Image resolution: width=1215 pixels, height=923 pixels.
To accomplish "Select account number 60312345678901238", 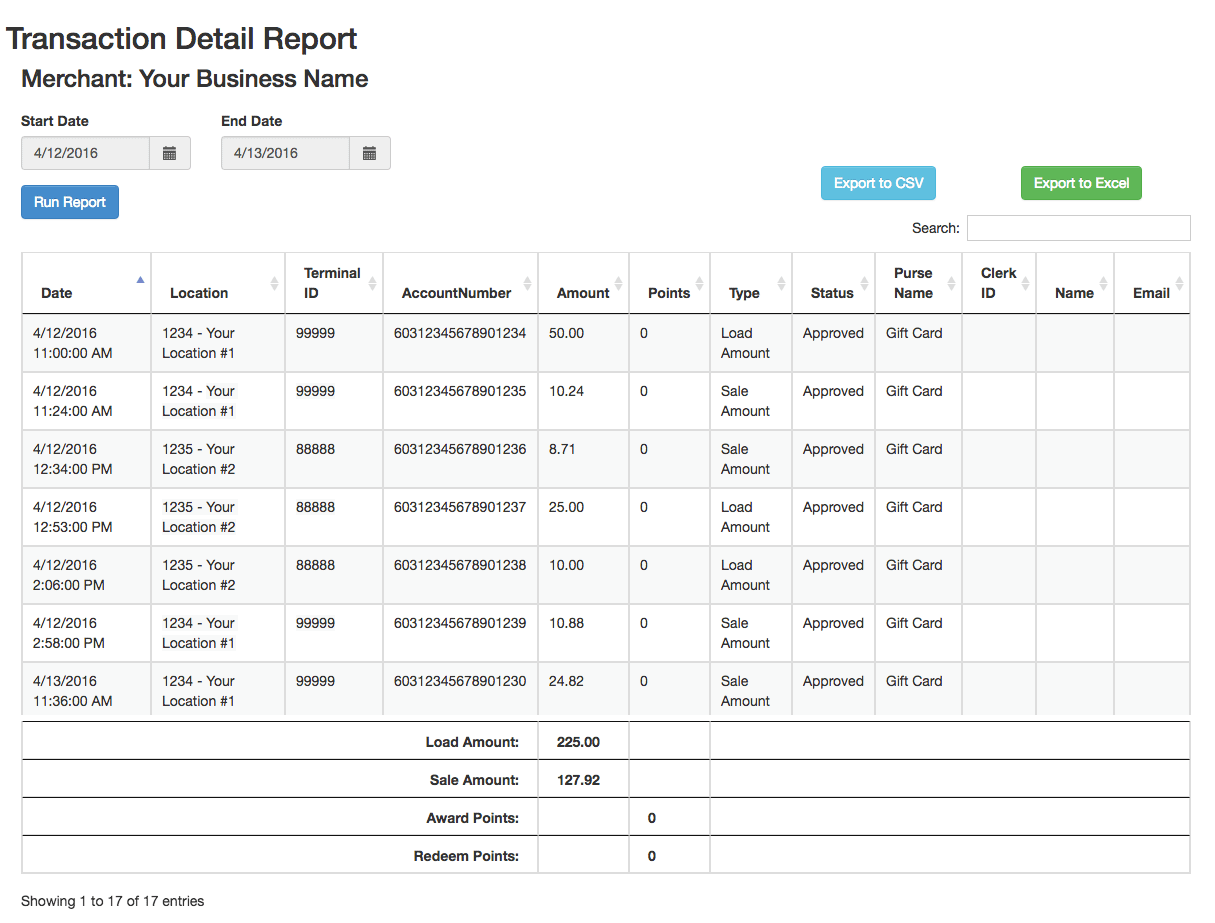I will [460, 565].
